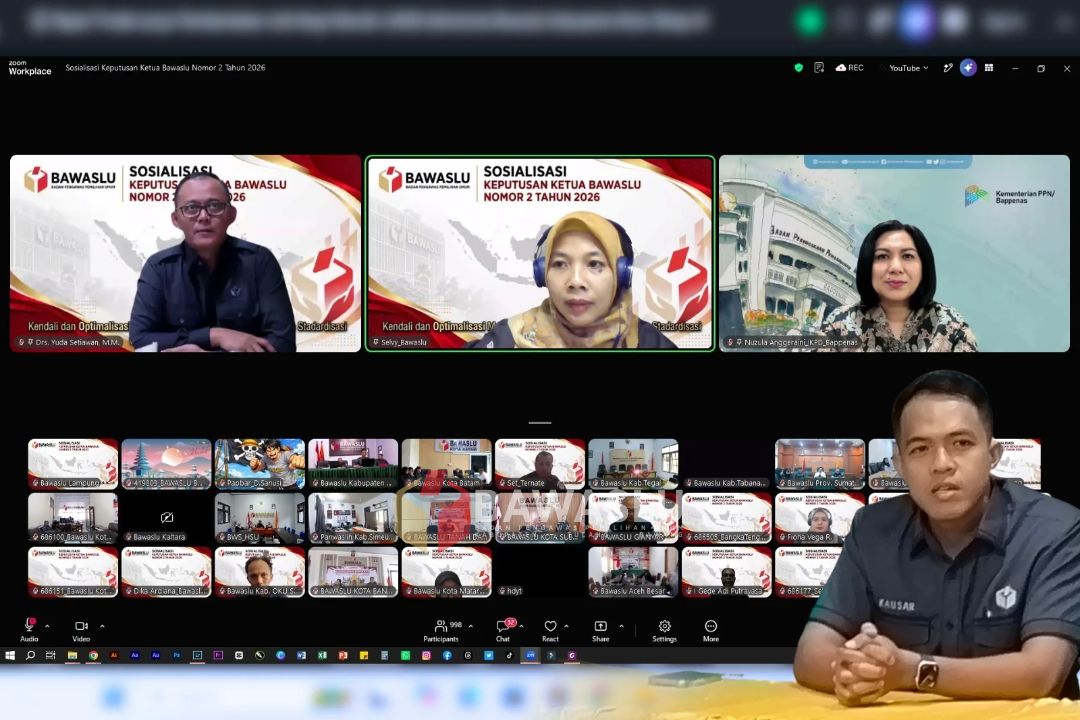
Task: Select the Selvy_Bawaslu speaker video tile
Action: [x=540, y=254]
